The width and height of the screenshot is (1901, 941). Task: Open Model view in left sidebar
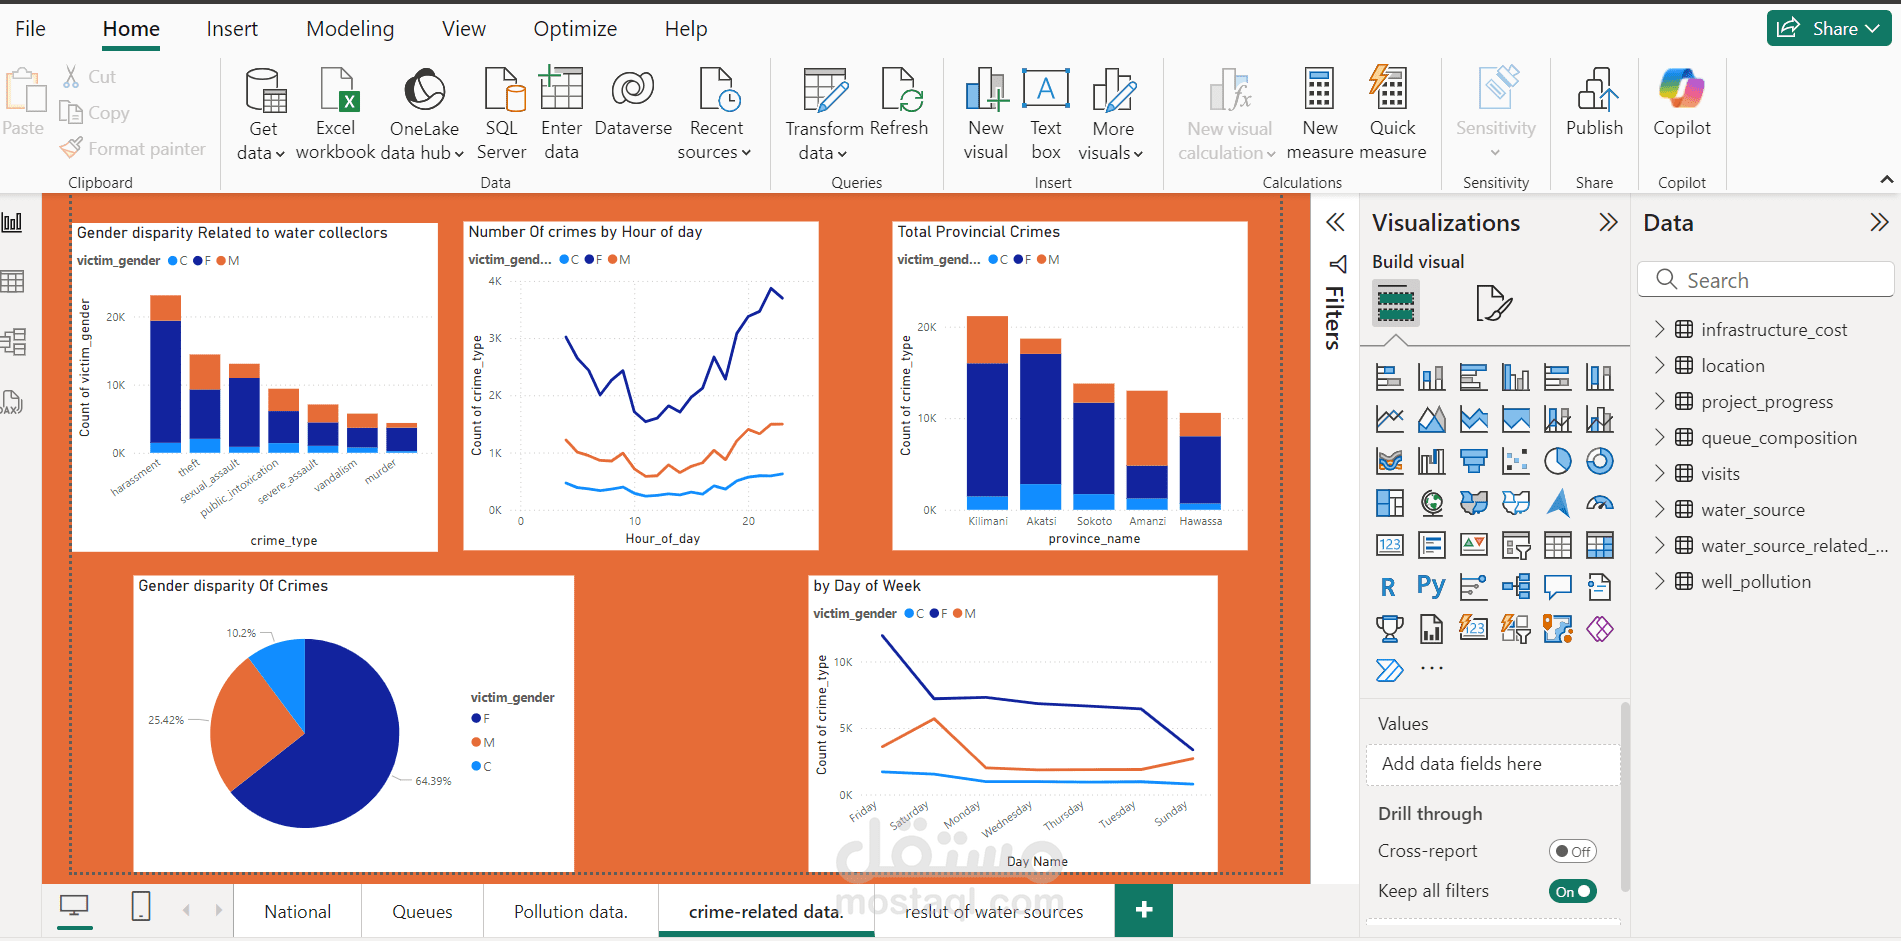pyautogui.click(x=12, y=342)
